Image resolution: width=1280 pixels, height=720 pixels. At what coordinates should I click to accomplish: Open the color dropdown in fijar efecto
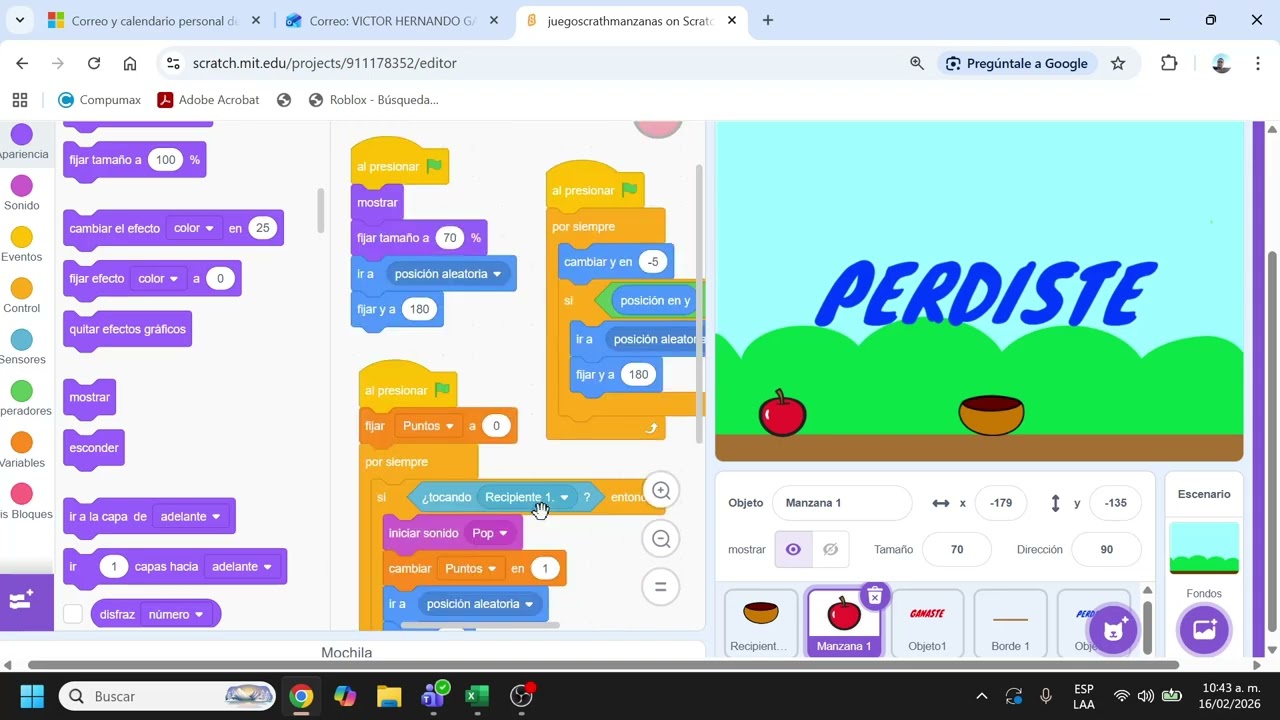158,279
